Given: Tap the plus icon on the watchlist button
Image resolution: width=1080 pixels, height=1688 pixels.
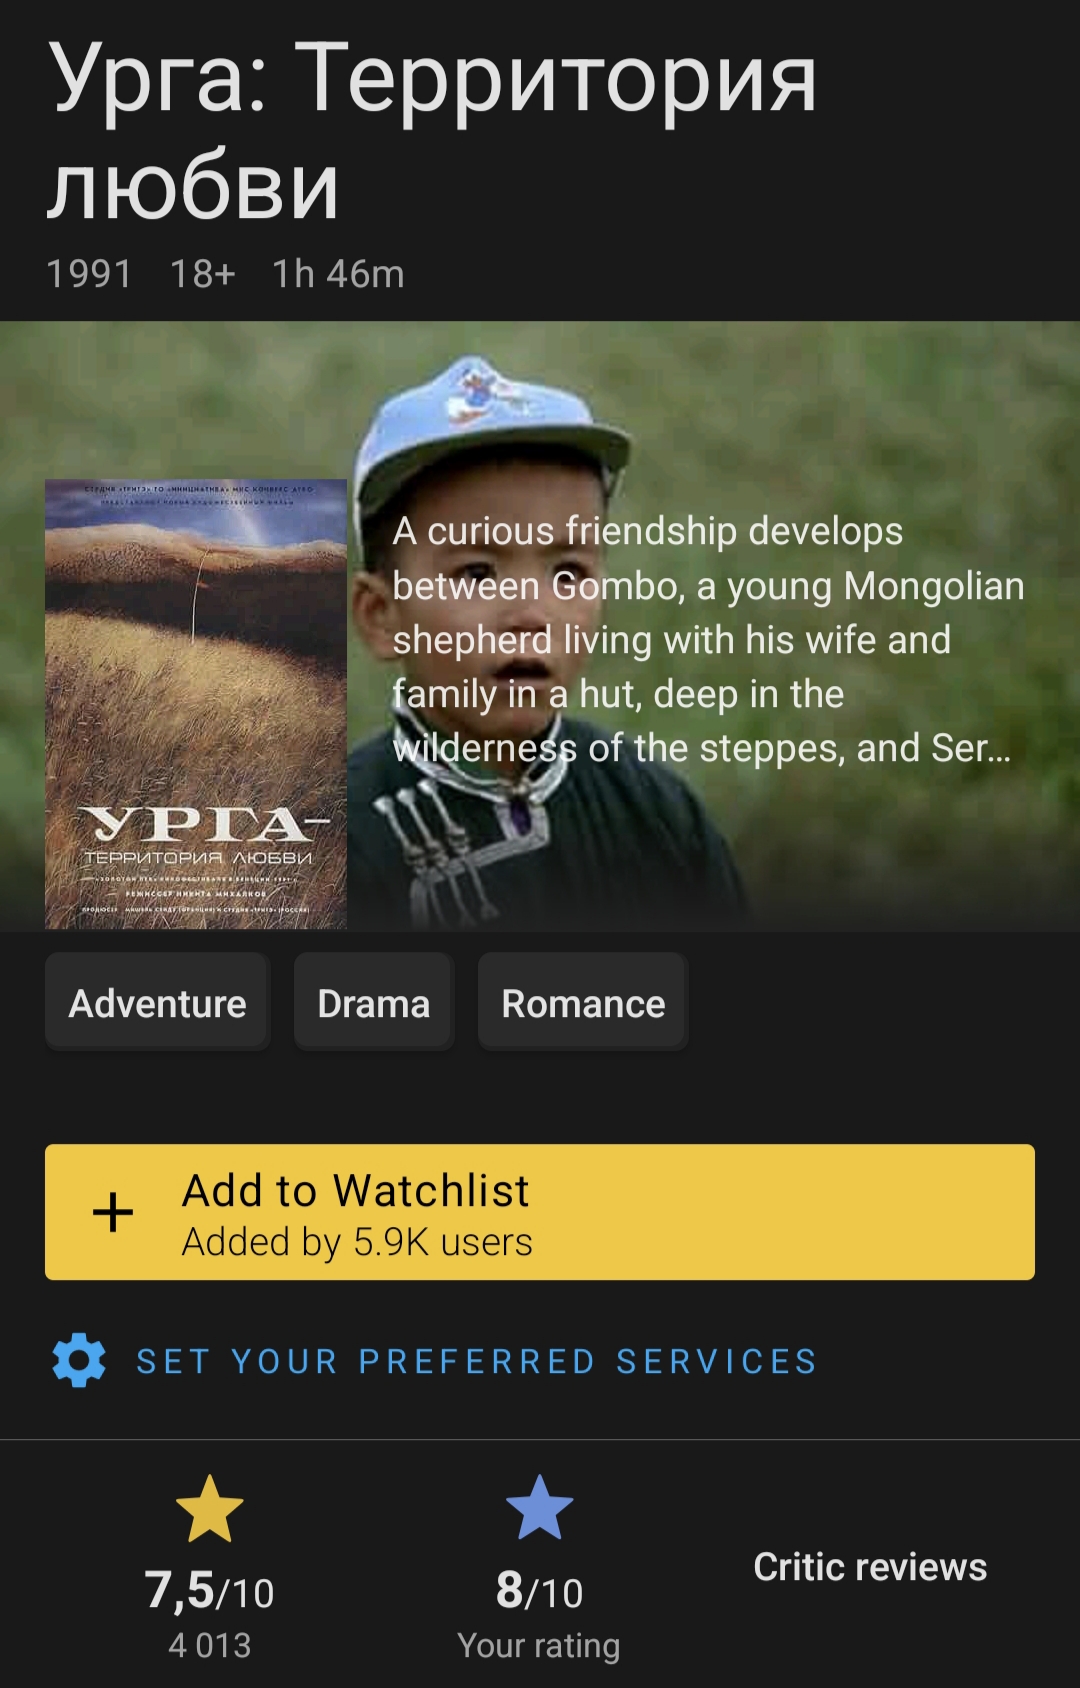Looking at the screenshot, I should pyautogui.click(x=113, y=1212).
